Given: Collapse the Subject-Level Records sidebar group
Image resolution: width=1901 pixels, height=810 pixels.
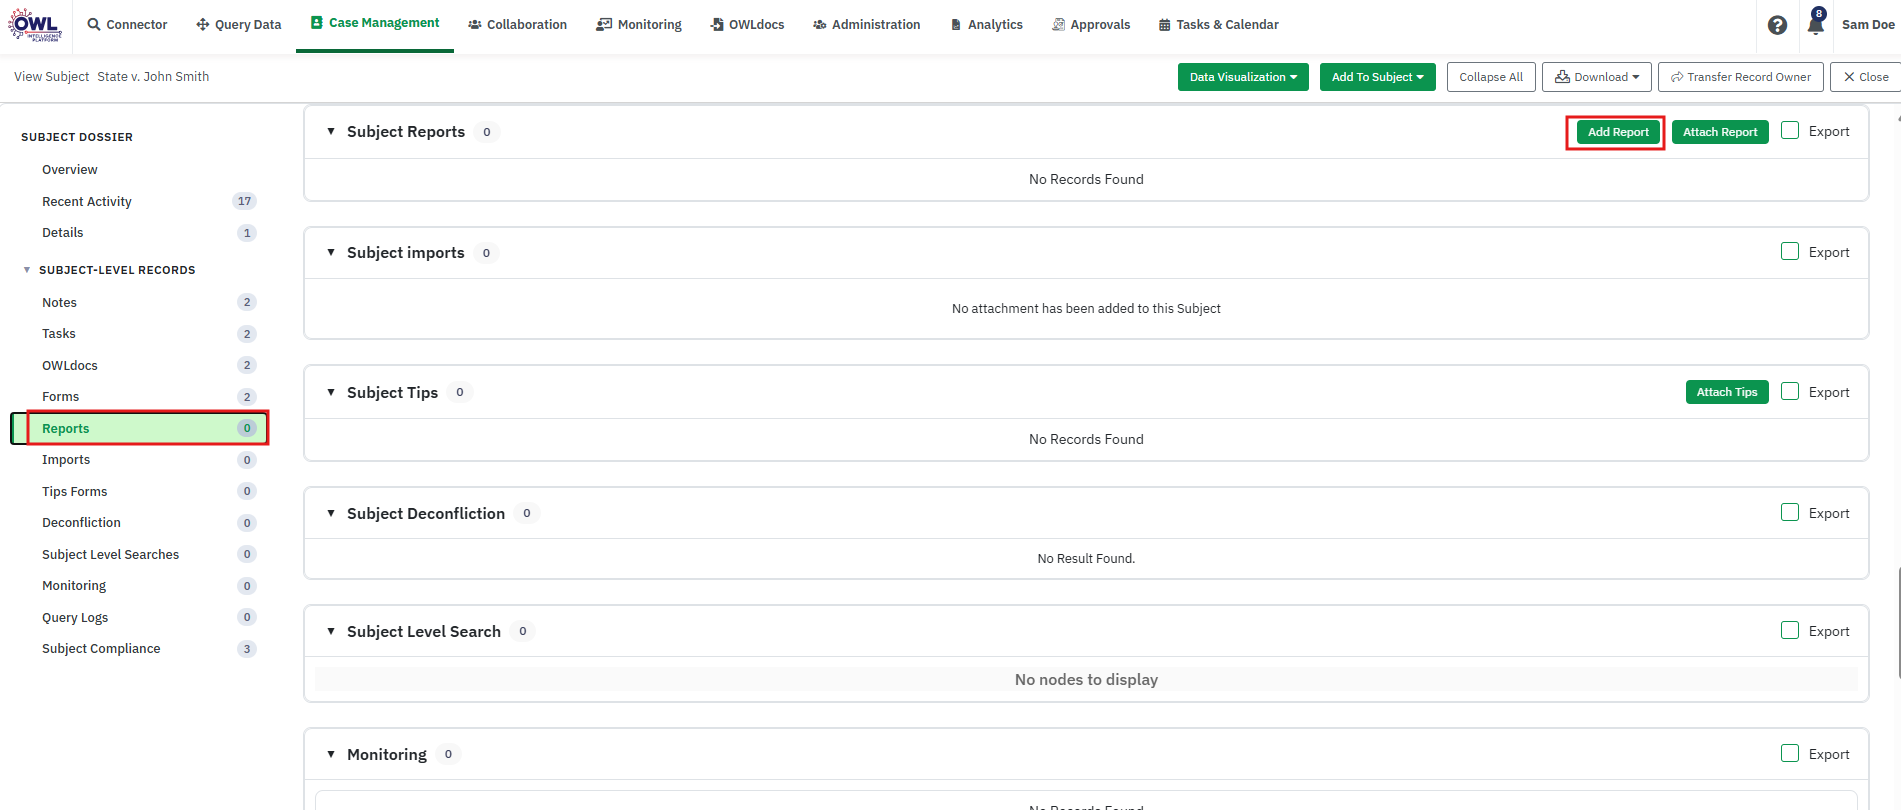Looking at the screenshot, I should pos(27,270).
